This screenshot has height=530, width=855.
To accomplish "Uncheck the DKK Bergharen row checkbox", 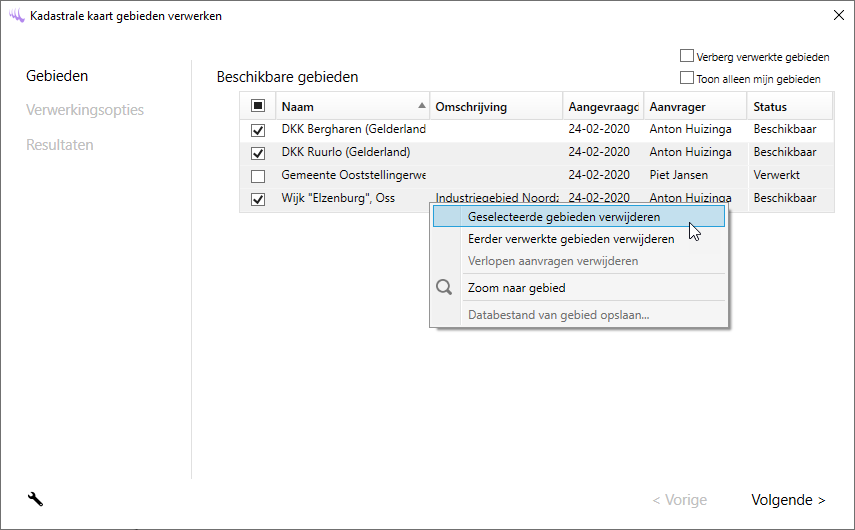I will [258, 130].
